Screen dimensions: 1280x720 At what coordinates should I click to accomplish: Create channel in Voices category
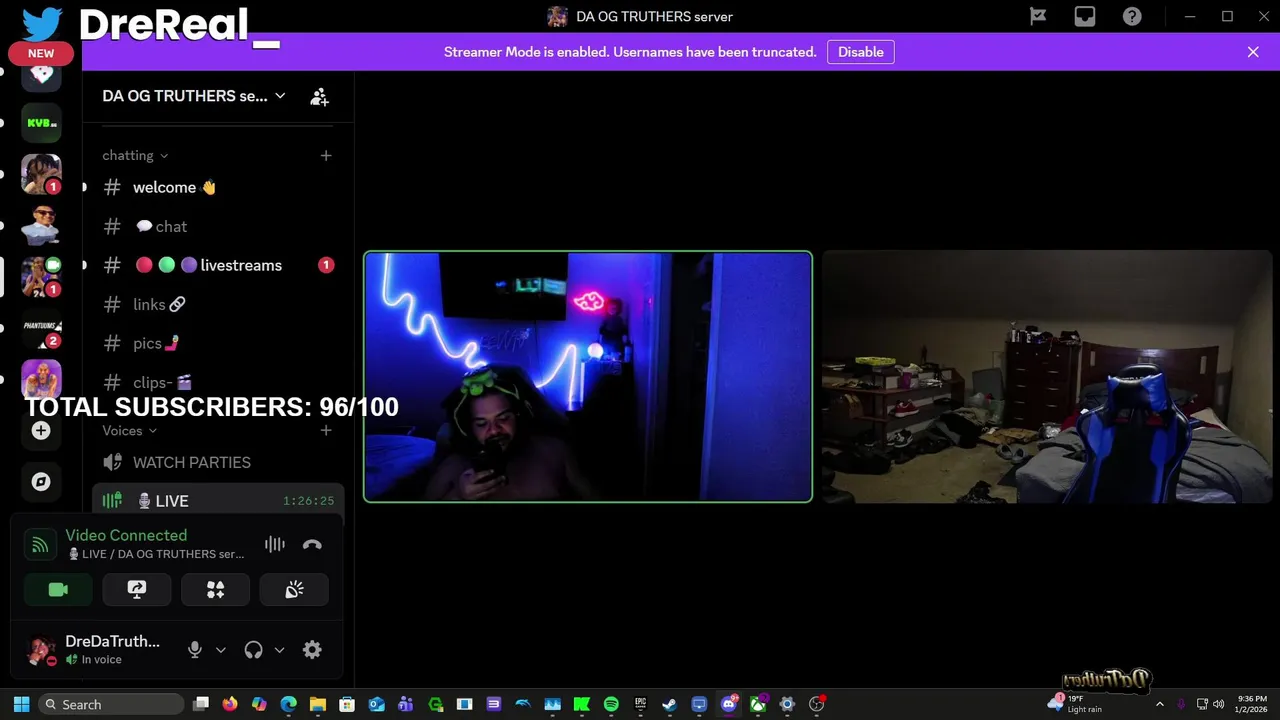pos(325,431)
